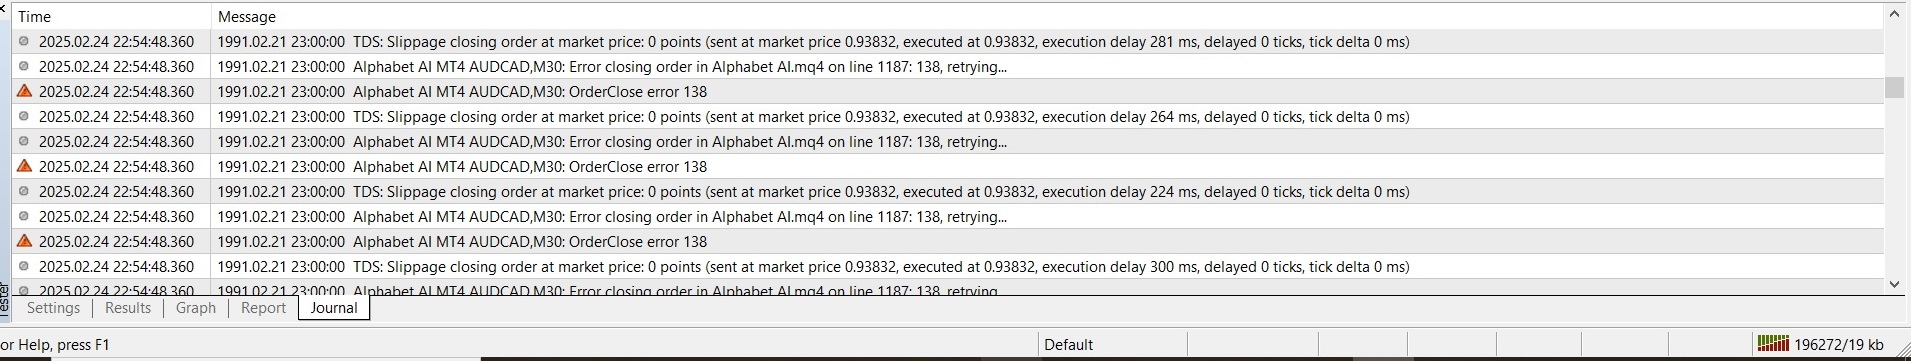Open the Graph tab
The image size is (1911, 361).
(196, 308)
